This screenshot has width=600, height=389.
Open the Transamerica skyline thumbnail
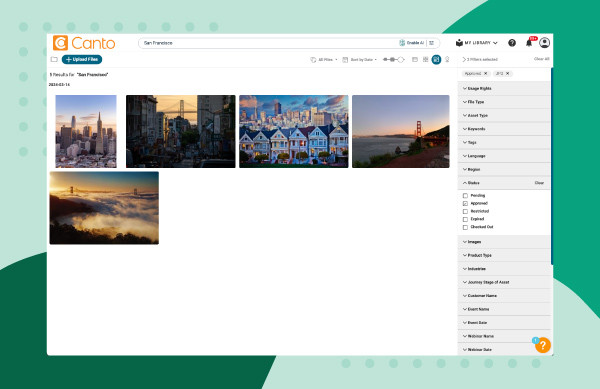(x=86, y=131)
